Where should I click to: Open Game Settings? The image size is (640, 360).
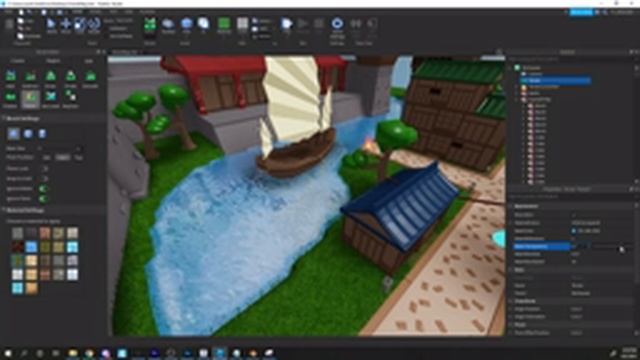(337, 27)
